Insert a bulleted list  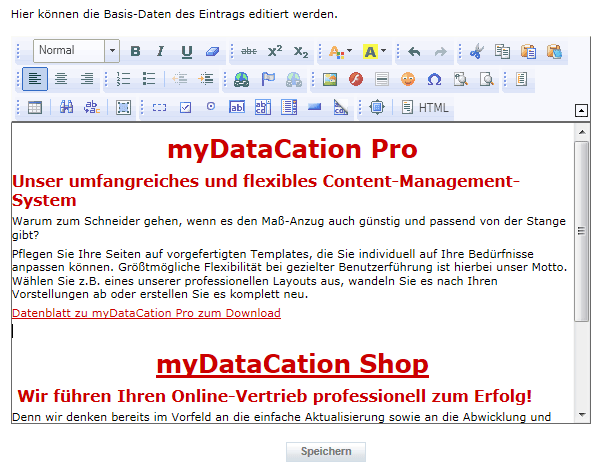[149, 79]
